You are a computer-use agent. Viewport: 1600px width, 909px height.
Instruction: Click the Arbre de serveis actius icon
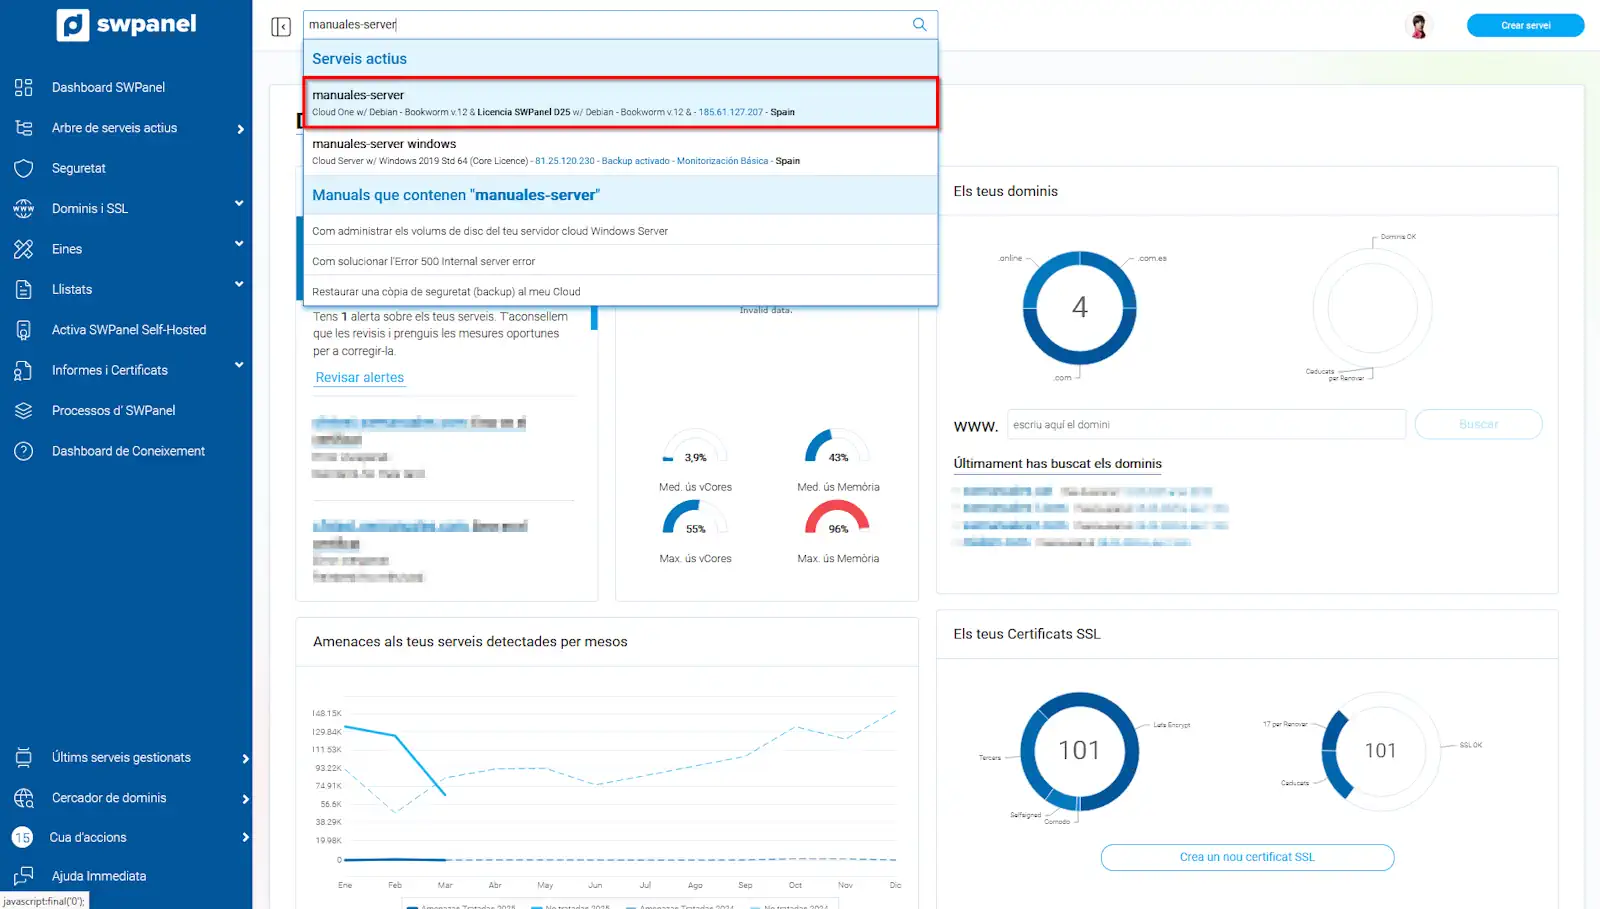click(x=24, y=128)
